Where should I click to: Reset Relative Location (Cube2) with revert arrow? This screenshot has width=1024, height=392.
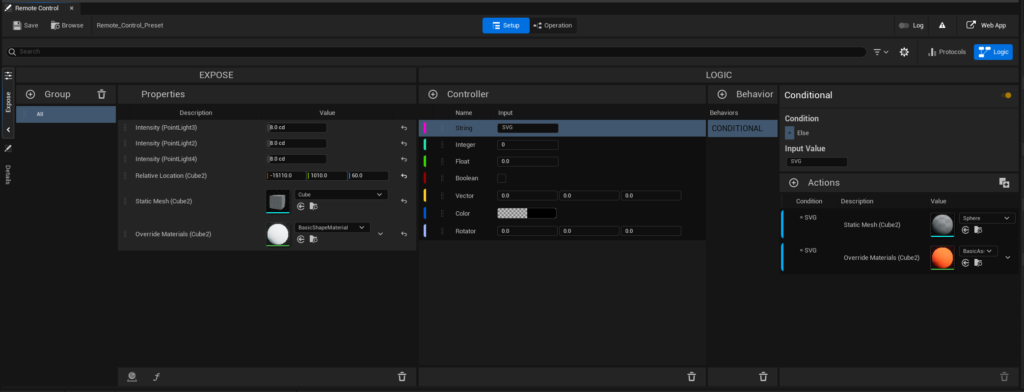pos(404,176)
